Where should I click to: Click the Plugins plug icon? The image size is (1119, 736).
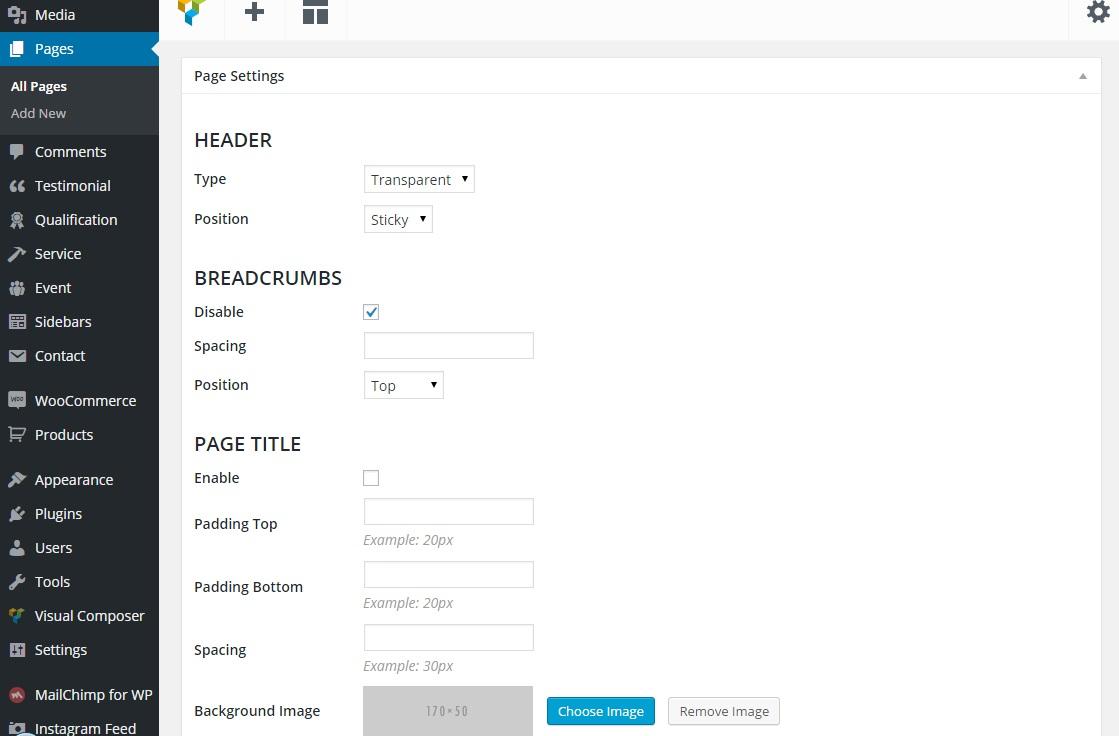[17, 514]
